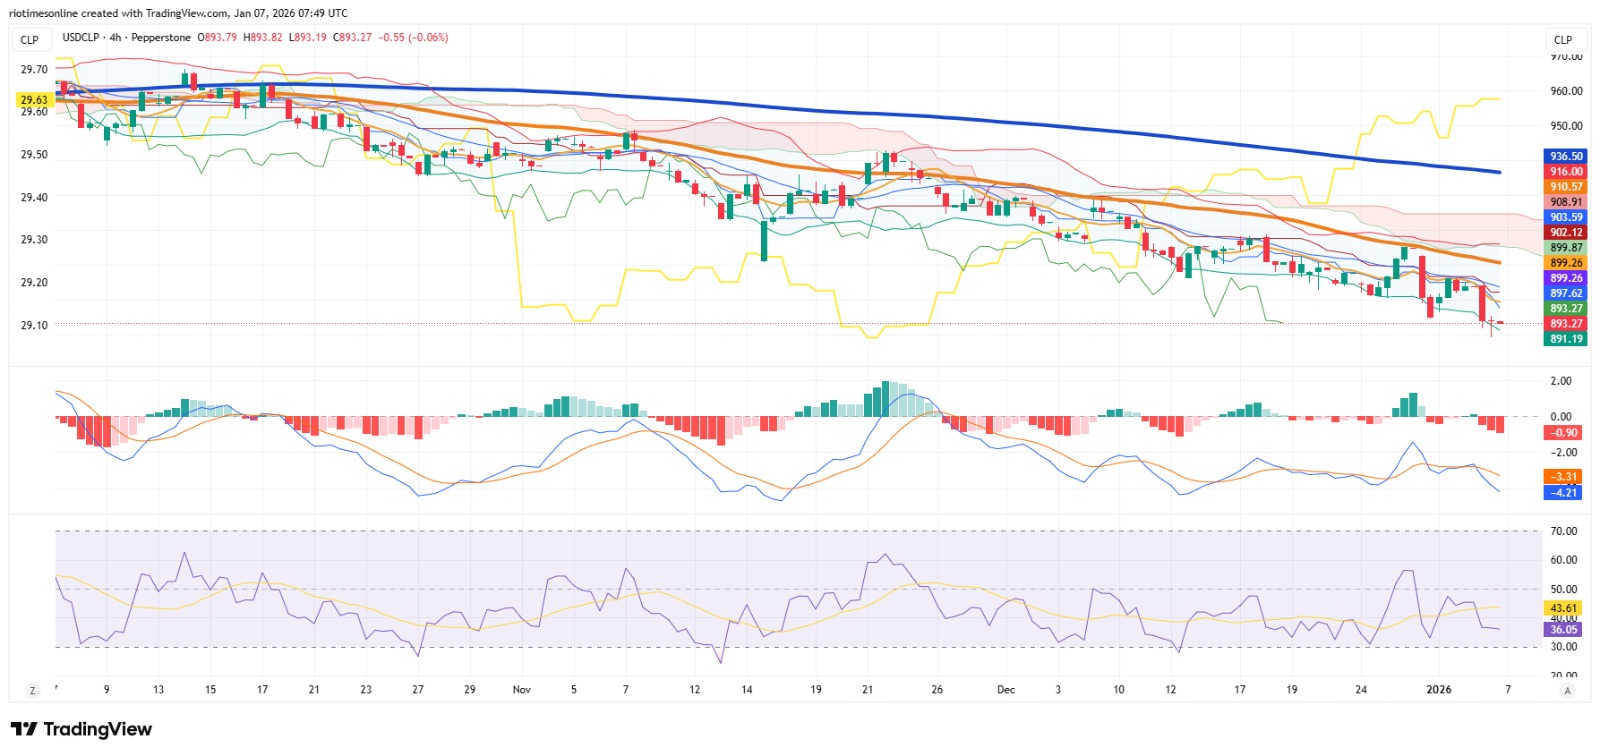Screen dimensions: 1600x756
Task: Click the yellow 29.63 left-axis price tag
Action: [x=34, y=100]
